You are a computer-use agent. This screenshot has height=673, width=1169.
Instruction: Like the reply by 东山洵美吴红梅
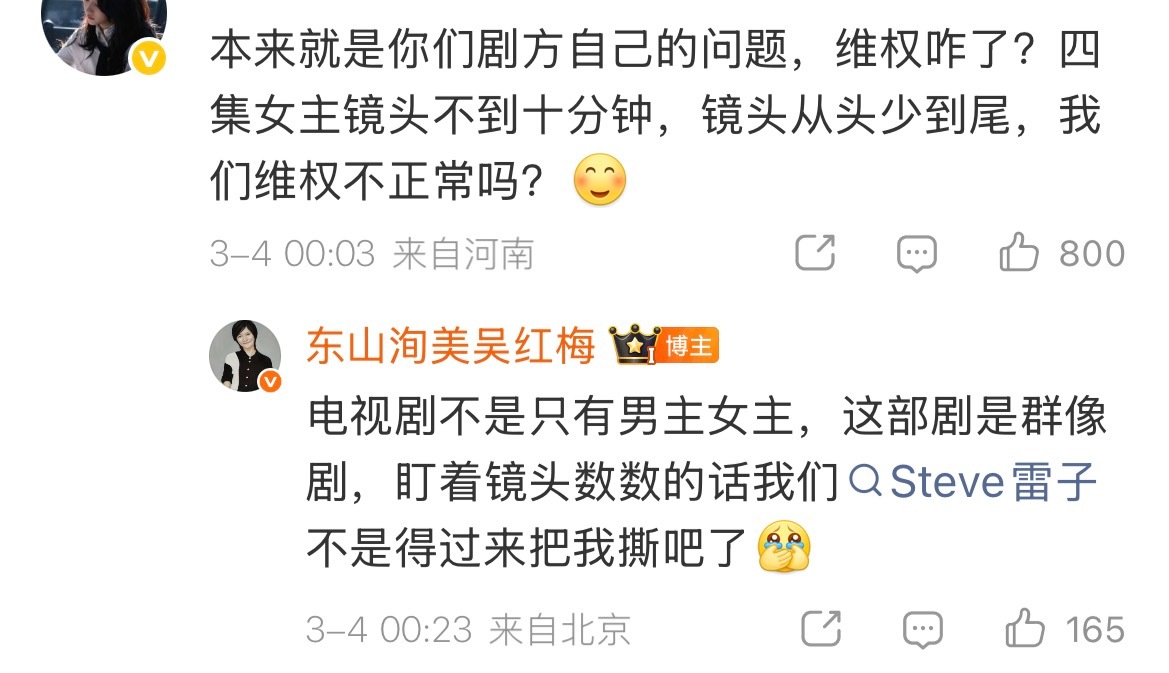tap(1025, 628)
